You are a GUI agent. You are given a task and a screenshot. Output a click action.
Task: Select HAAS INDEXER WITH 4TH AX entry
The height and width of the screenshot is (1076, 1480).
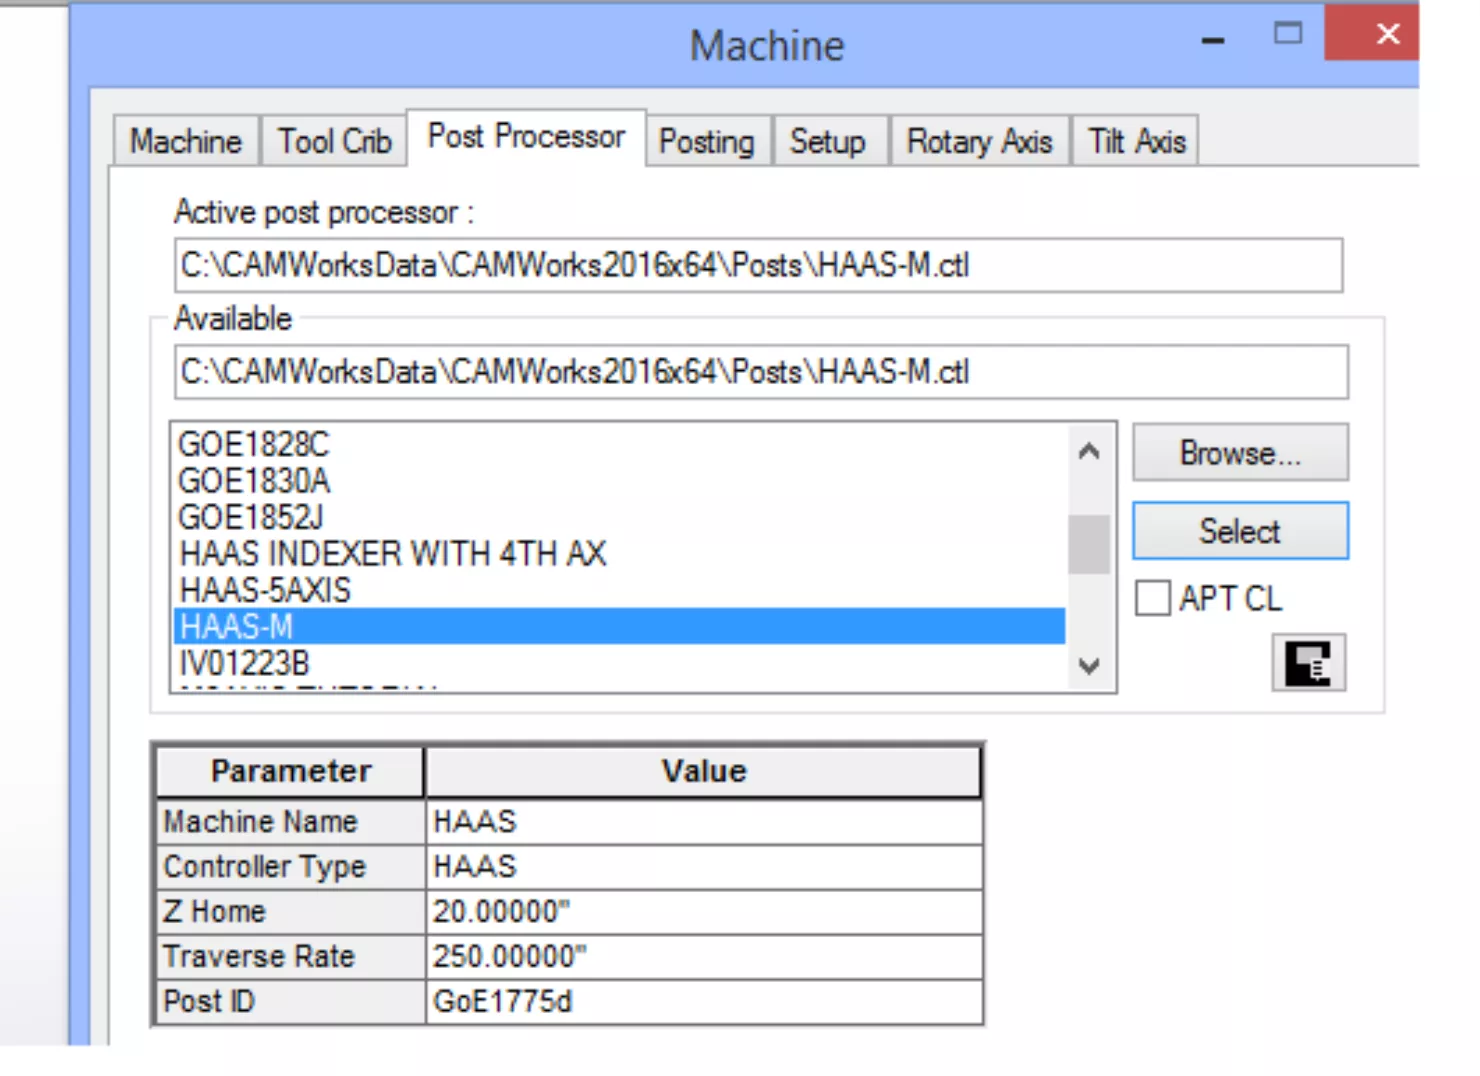393,553
